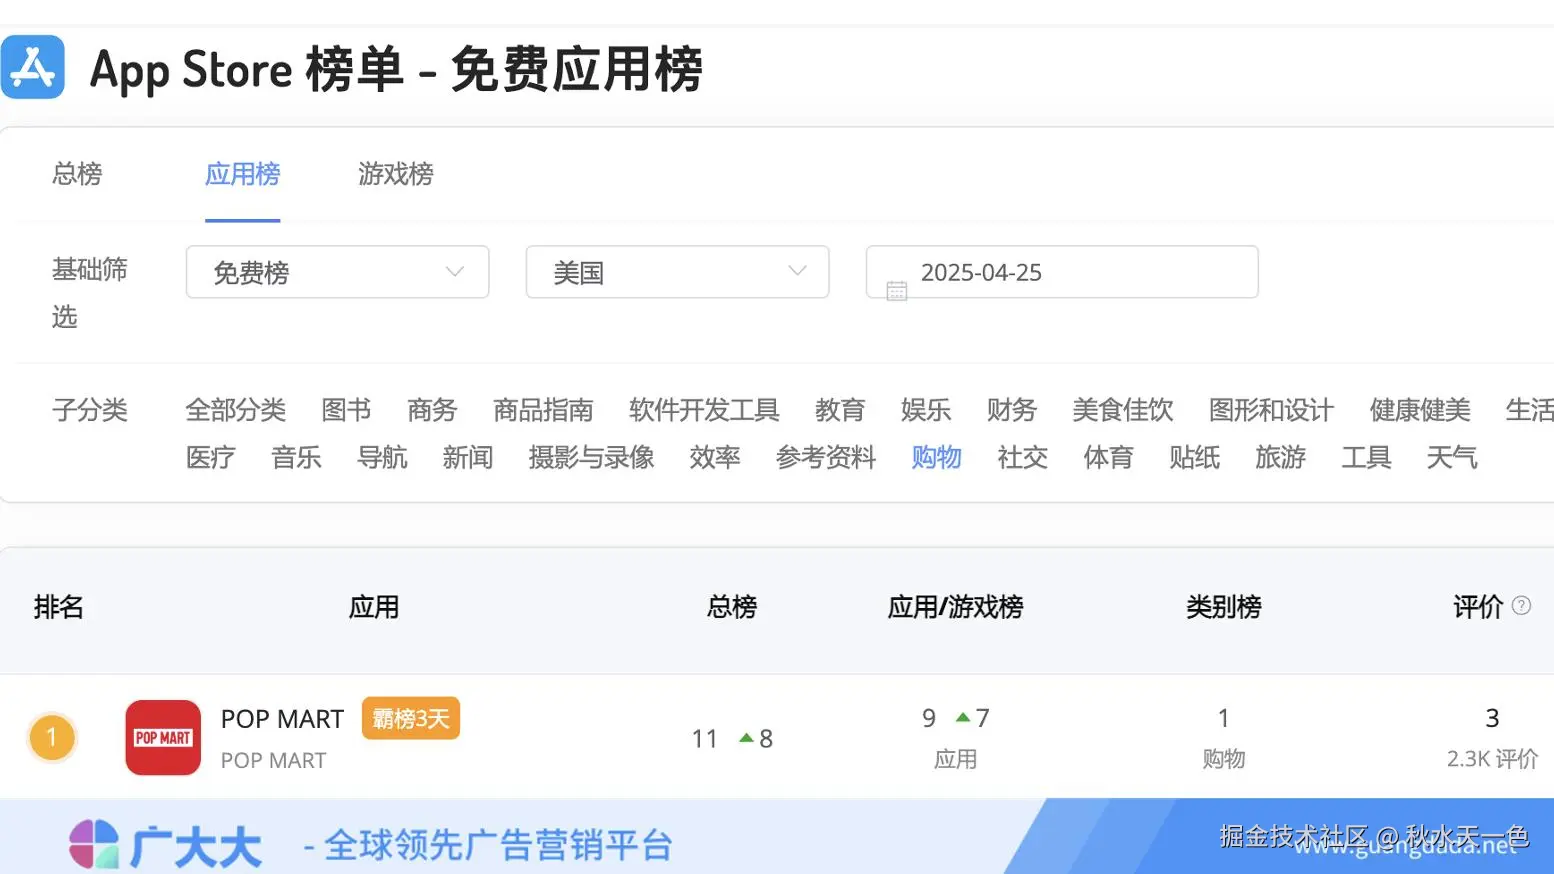Click the 2025-04-25 date field

[1062, 272]
